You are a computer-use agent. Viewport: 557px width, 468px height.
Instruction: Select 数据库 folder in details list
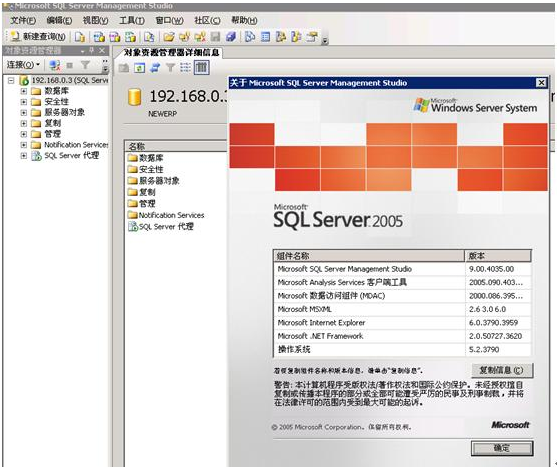point(145,158)
